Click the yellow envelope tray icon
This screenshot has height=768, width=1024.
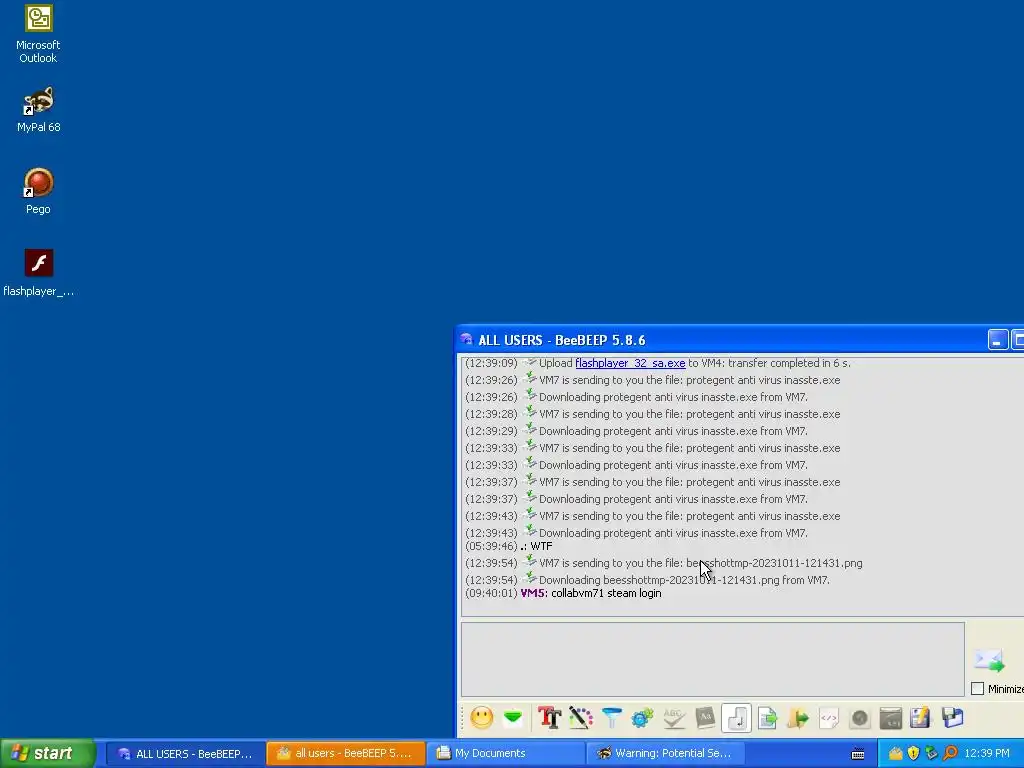point(896,754)
